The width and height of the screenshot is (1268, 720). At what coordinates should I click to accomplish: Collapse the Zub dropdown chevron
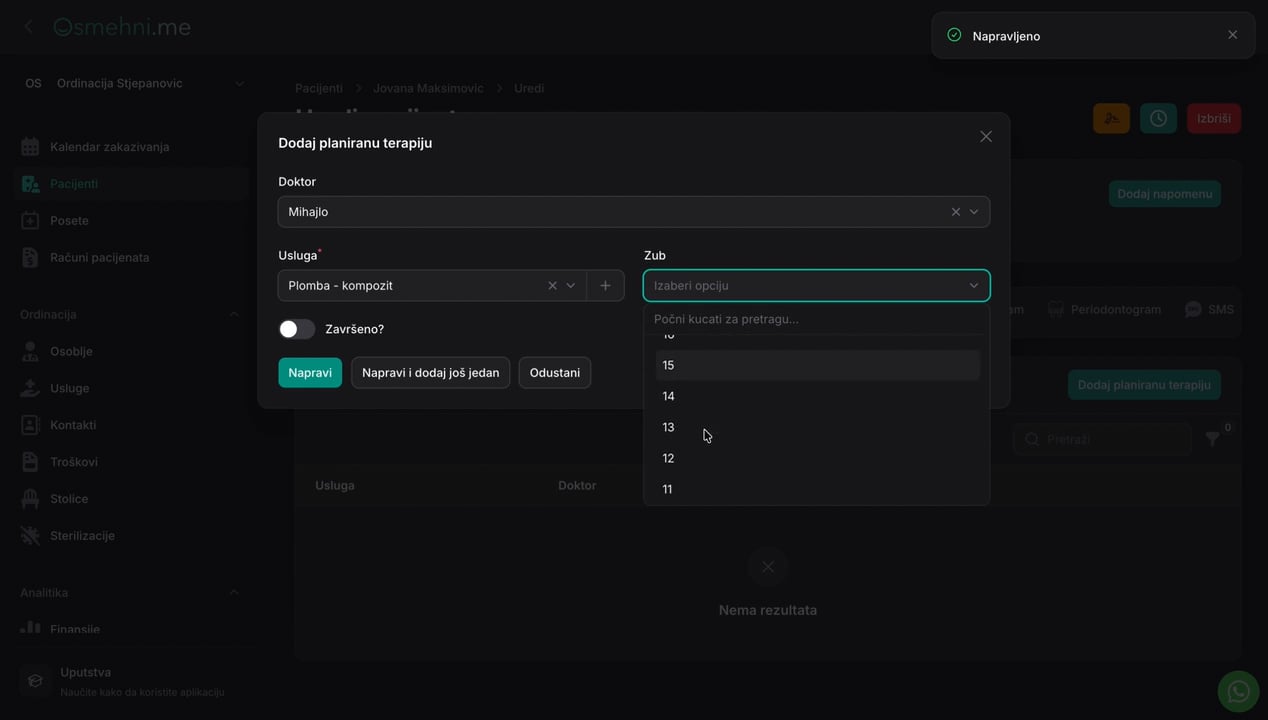(974, 286)
